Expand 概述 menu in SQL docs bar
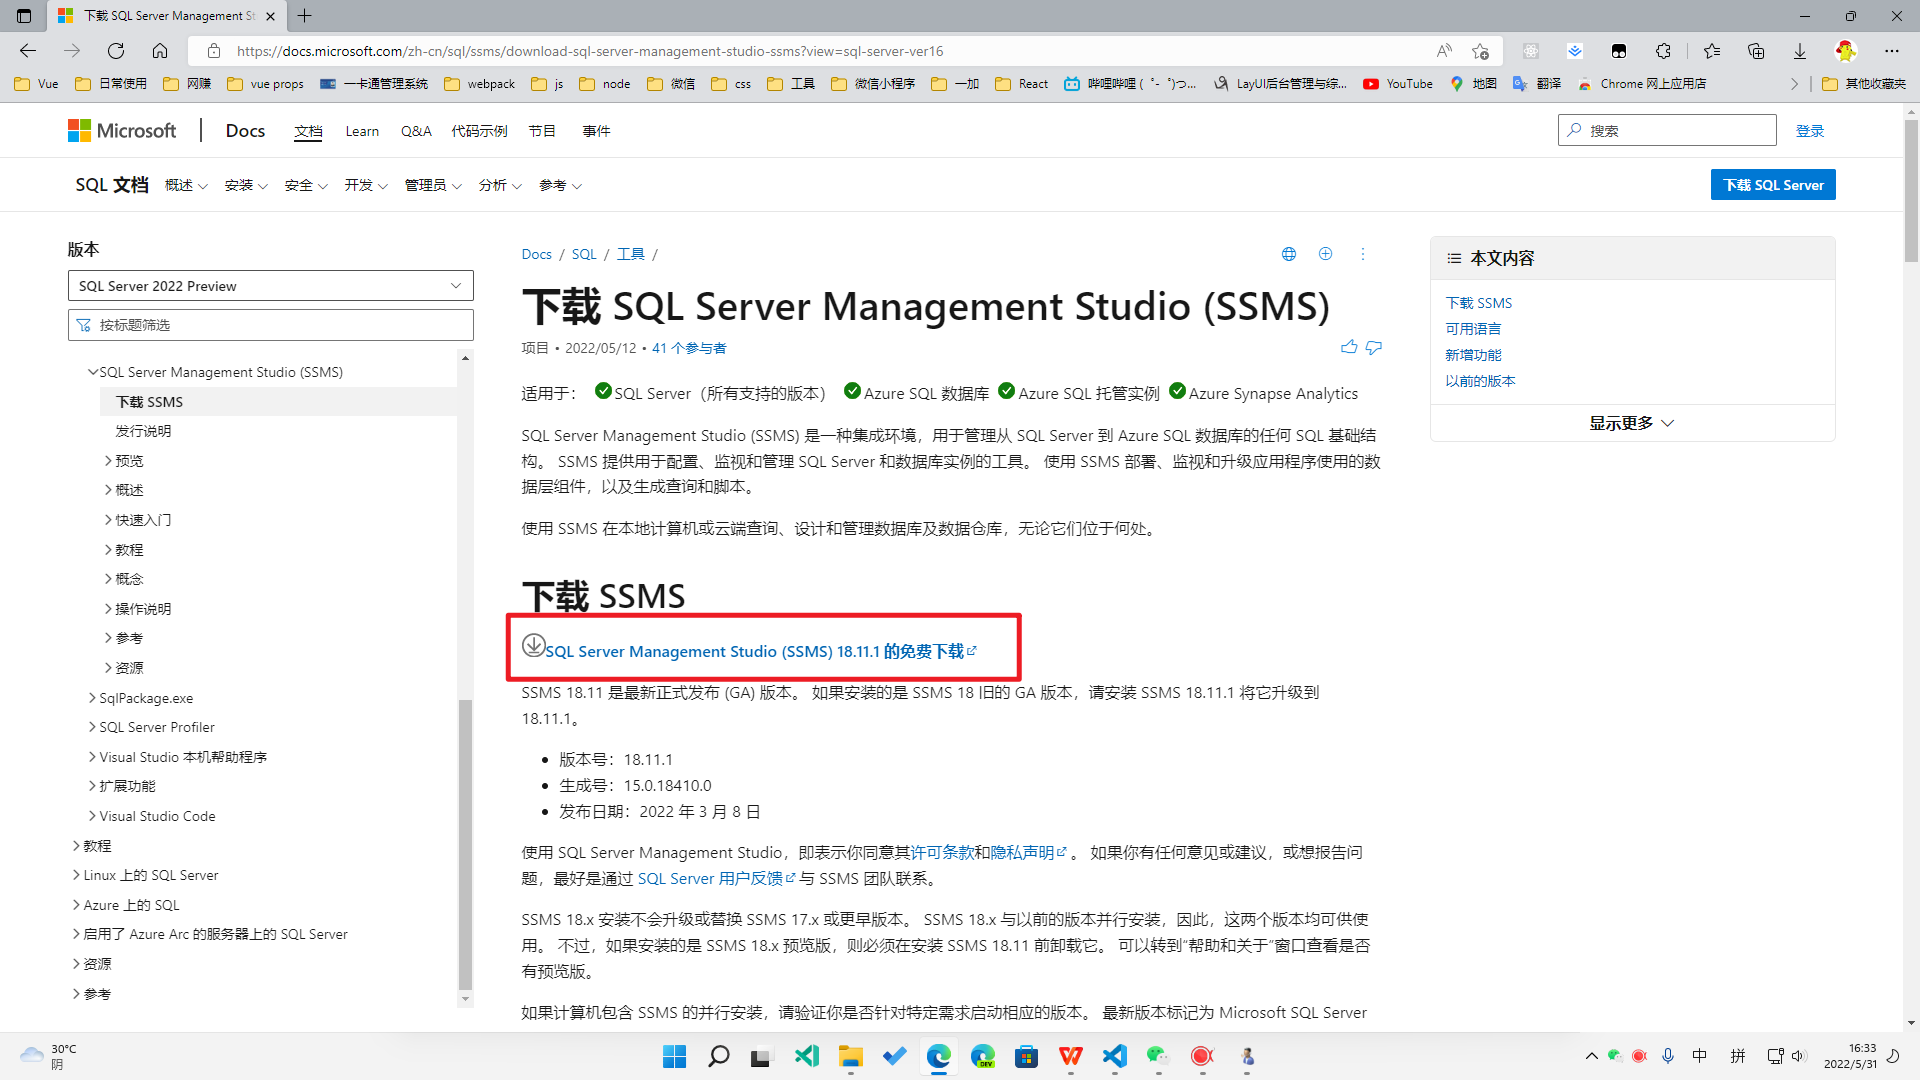1920x1080 pixels. tap(186, 186)
